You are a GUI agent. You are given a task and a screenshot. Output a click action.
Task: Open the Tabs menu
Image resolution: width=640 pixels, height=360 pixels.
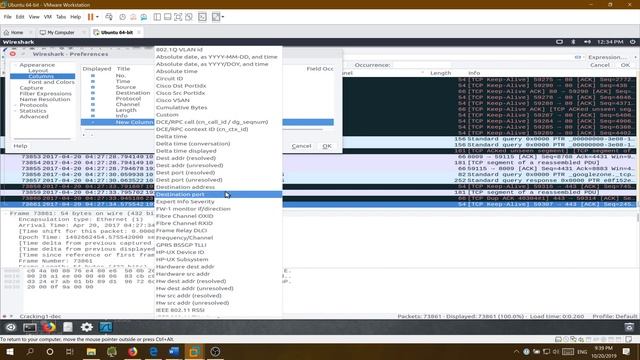[x=61, y=17]
